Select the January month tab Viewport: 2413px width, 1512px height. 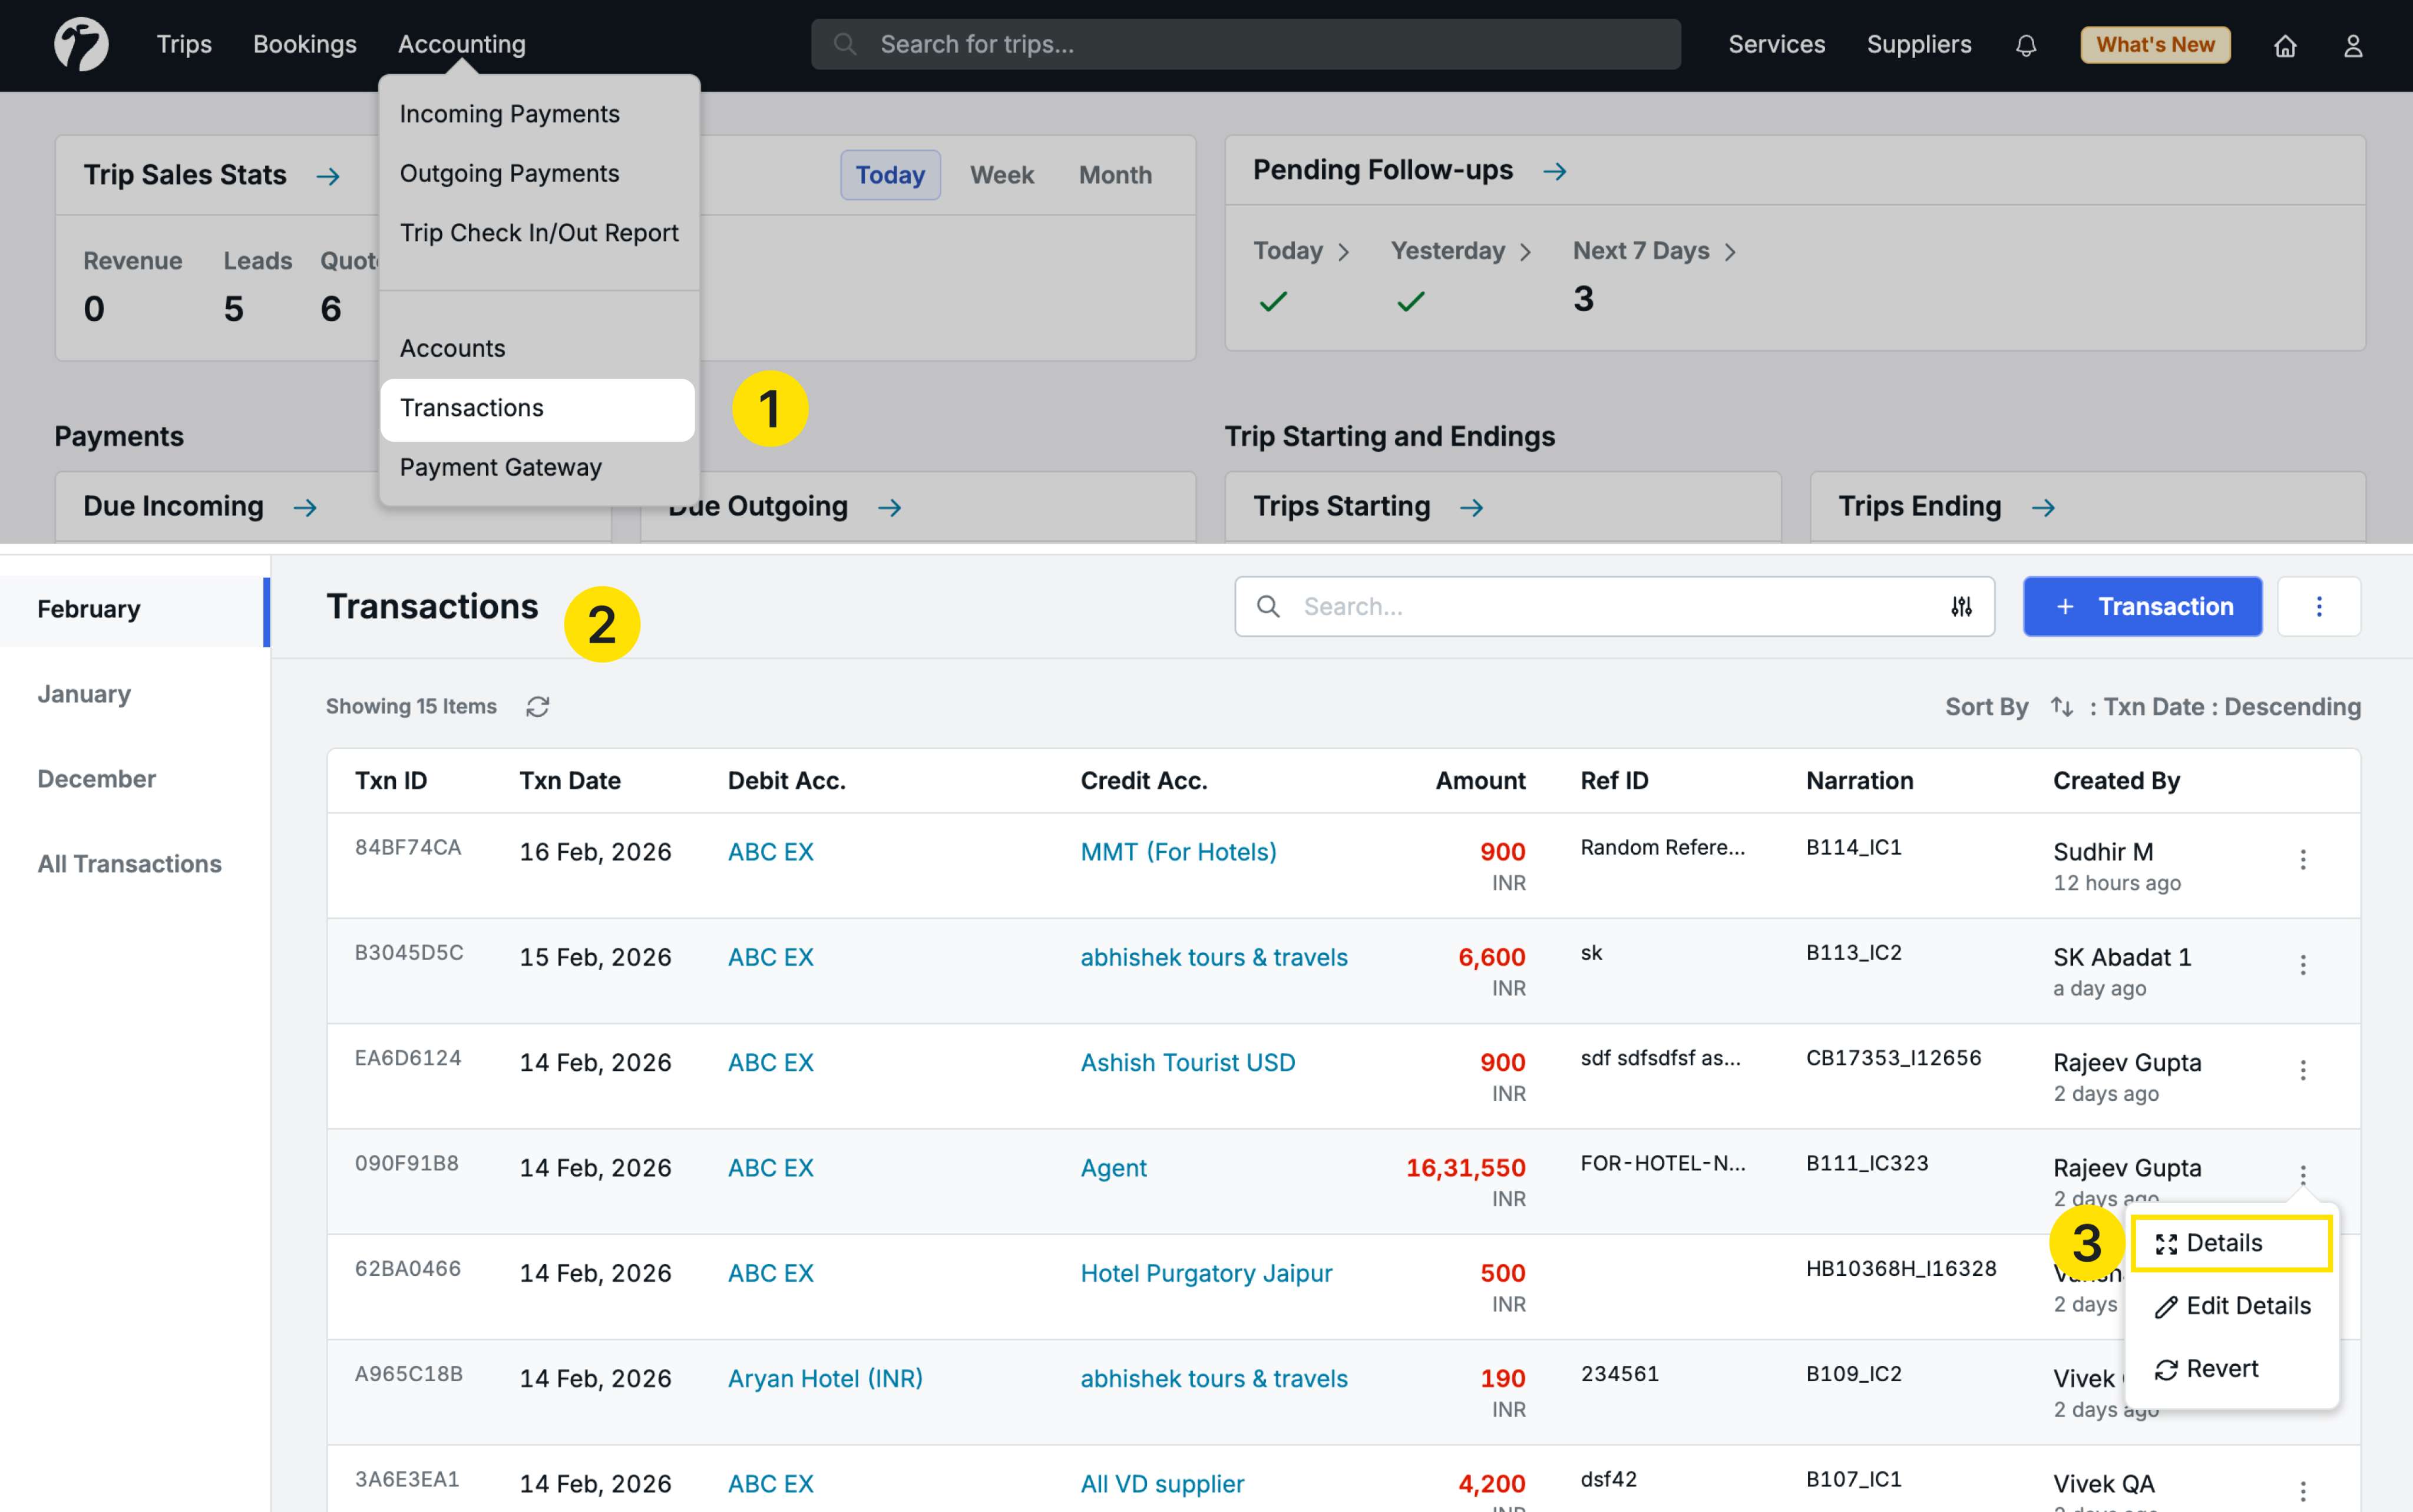pos(84,694)
